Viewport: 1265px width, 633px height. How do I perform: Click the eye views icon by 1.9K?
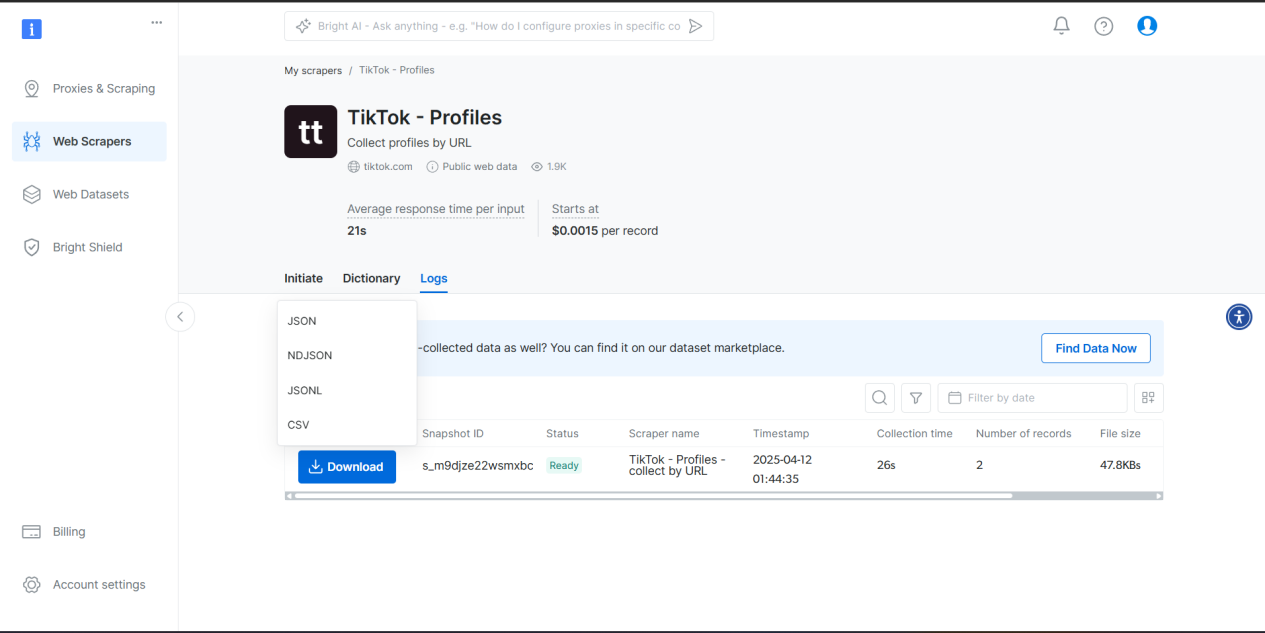tap(537, 167)
